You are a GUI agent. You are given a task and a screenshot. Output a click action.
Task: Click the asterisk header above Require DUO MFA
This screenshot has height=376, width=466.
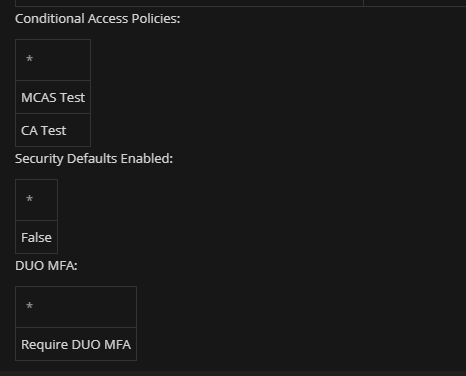tap(76, 307)
